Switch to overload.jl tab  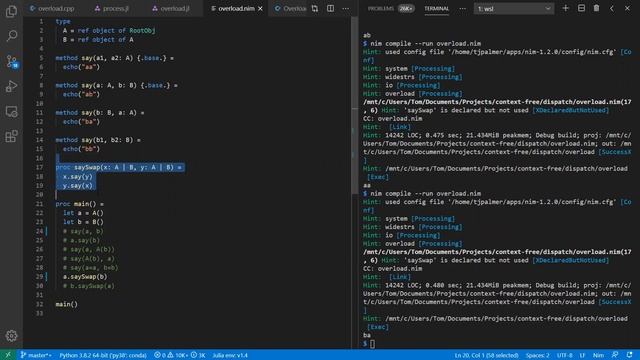[x=171, y=9]
